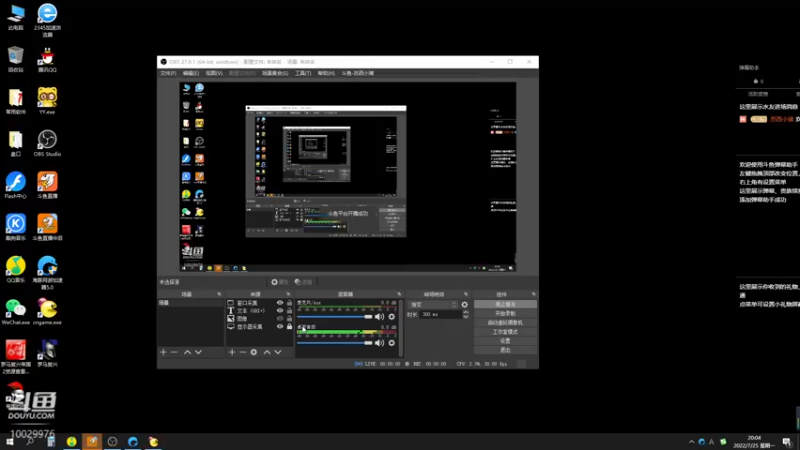Toggle visibility of the 窗口采集 source
Screen dimensions: 800x450
coord(280,303)
